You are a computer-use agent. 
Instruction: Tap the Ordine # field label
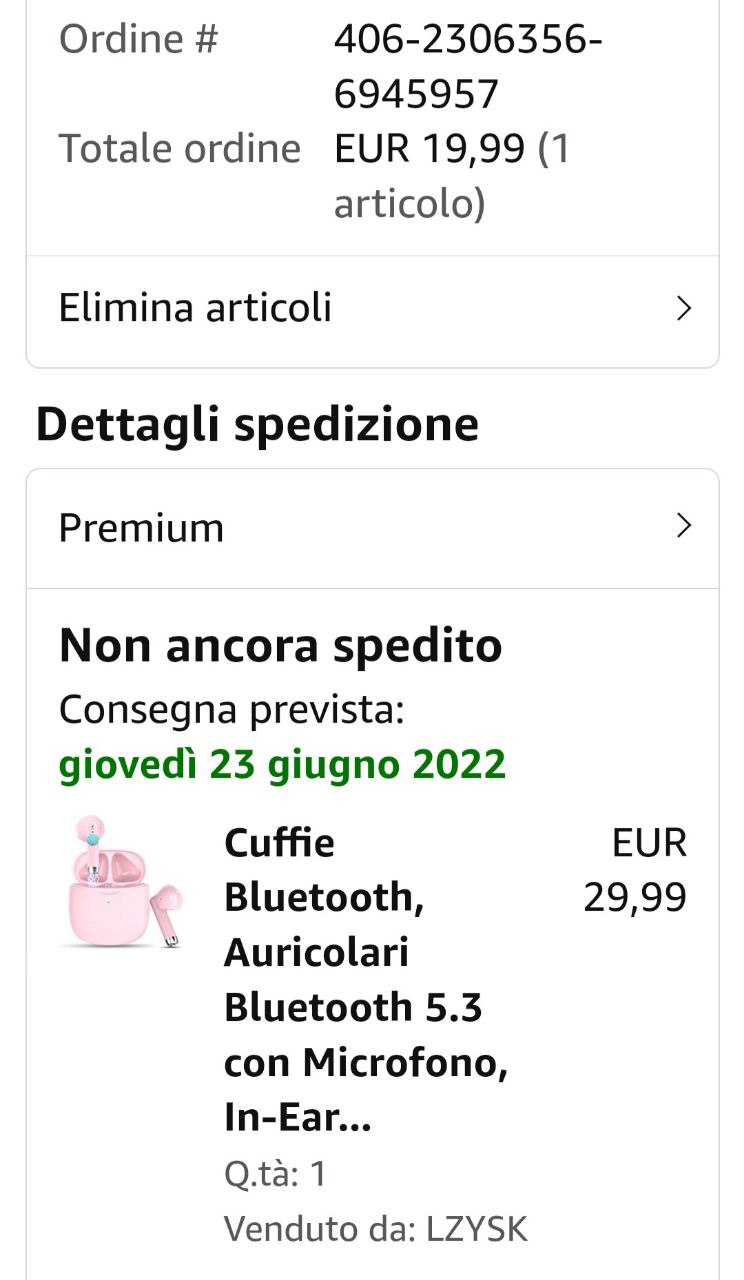tap(139, 40)
